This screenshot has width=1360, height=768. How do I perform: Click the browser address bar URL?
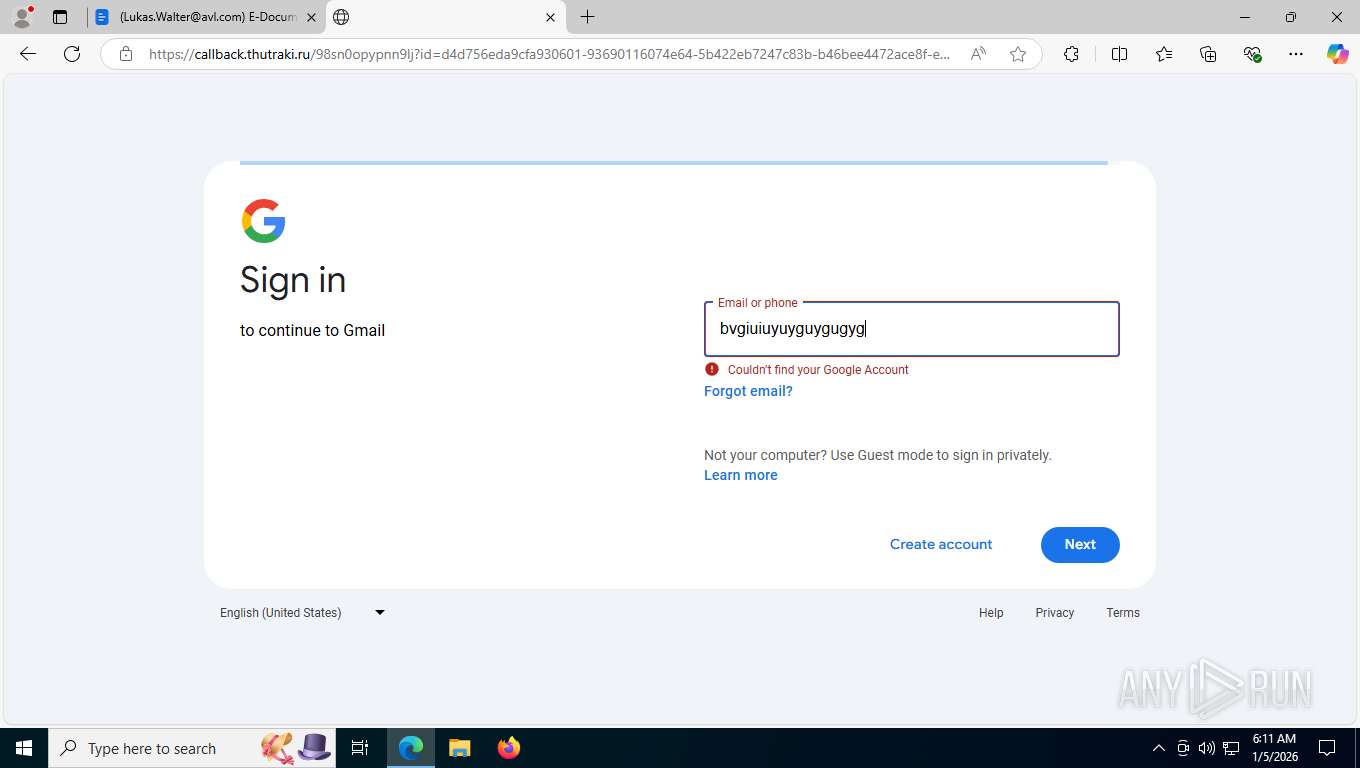549,54
